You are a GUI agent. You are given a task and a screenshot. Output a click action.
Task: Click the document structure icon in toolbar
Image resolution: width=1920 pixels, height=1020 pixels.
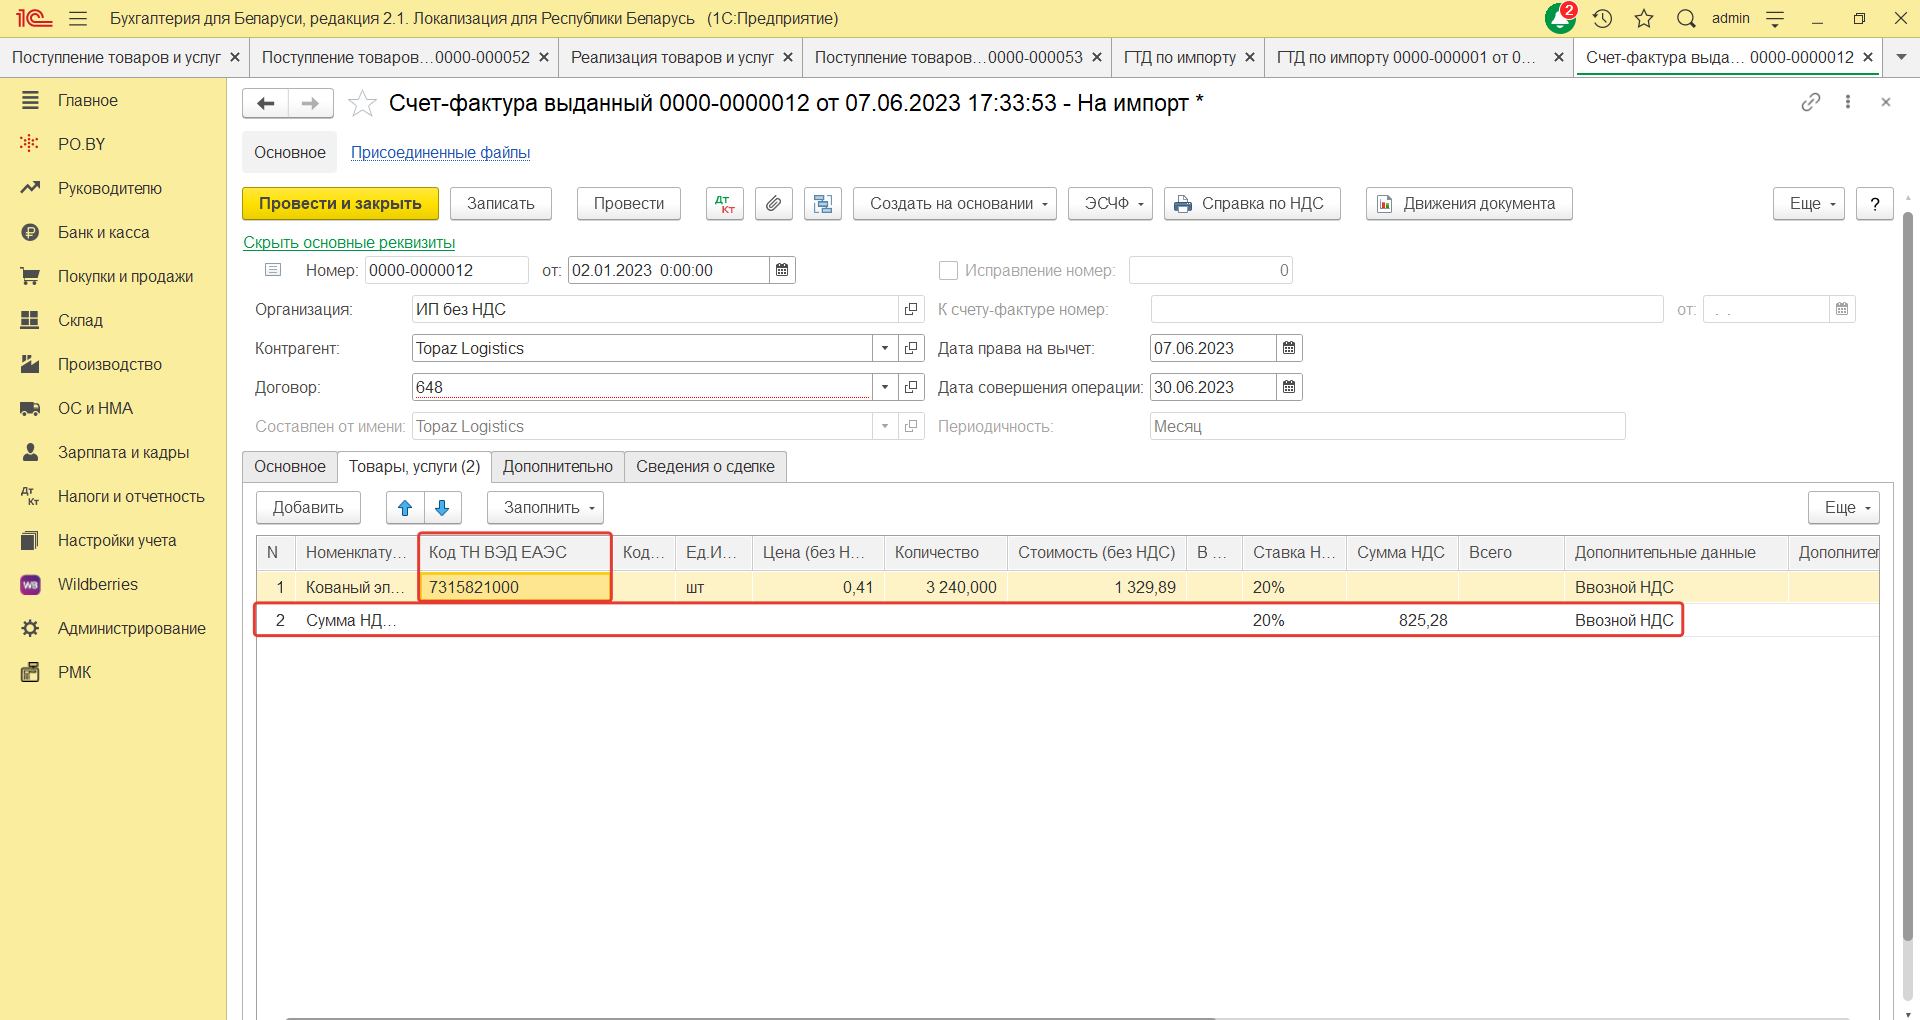pyautogui.click(x=822, y=204)
